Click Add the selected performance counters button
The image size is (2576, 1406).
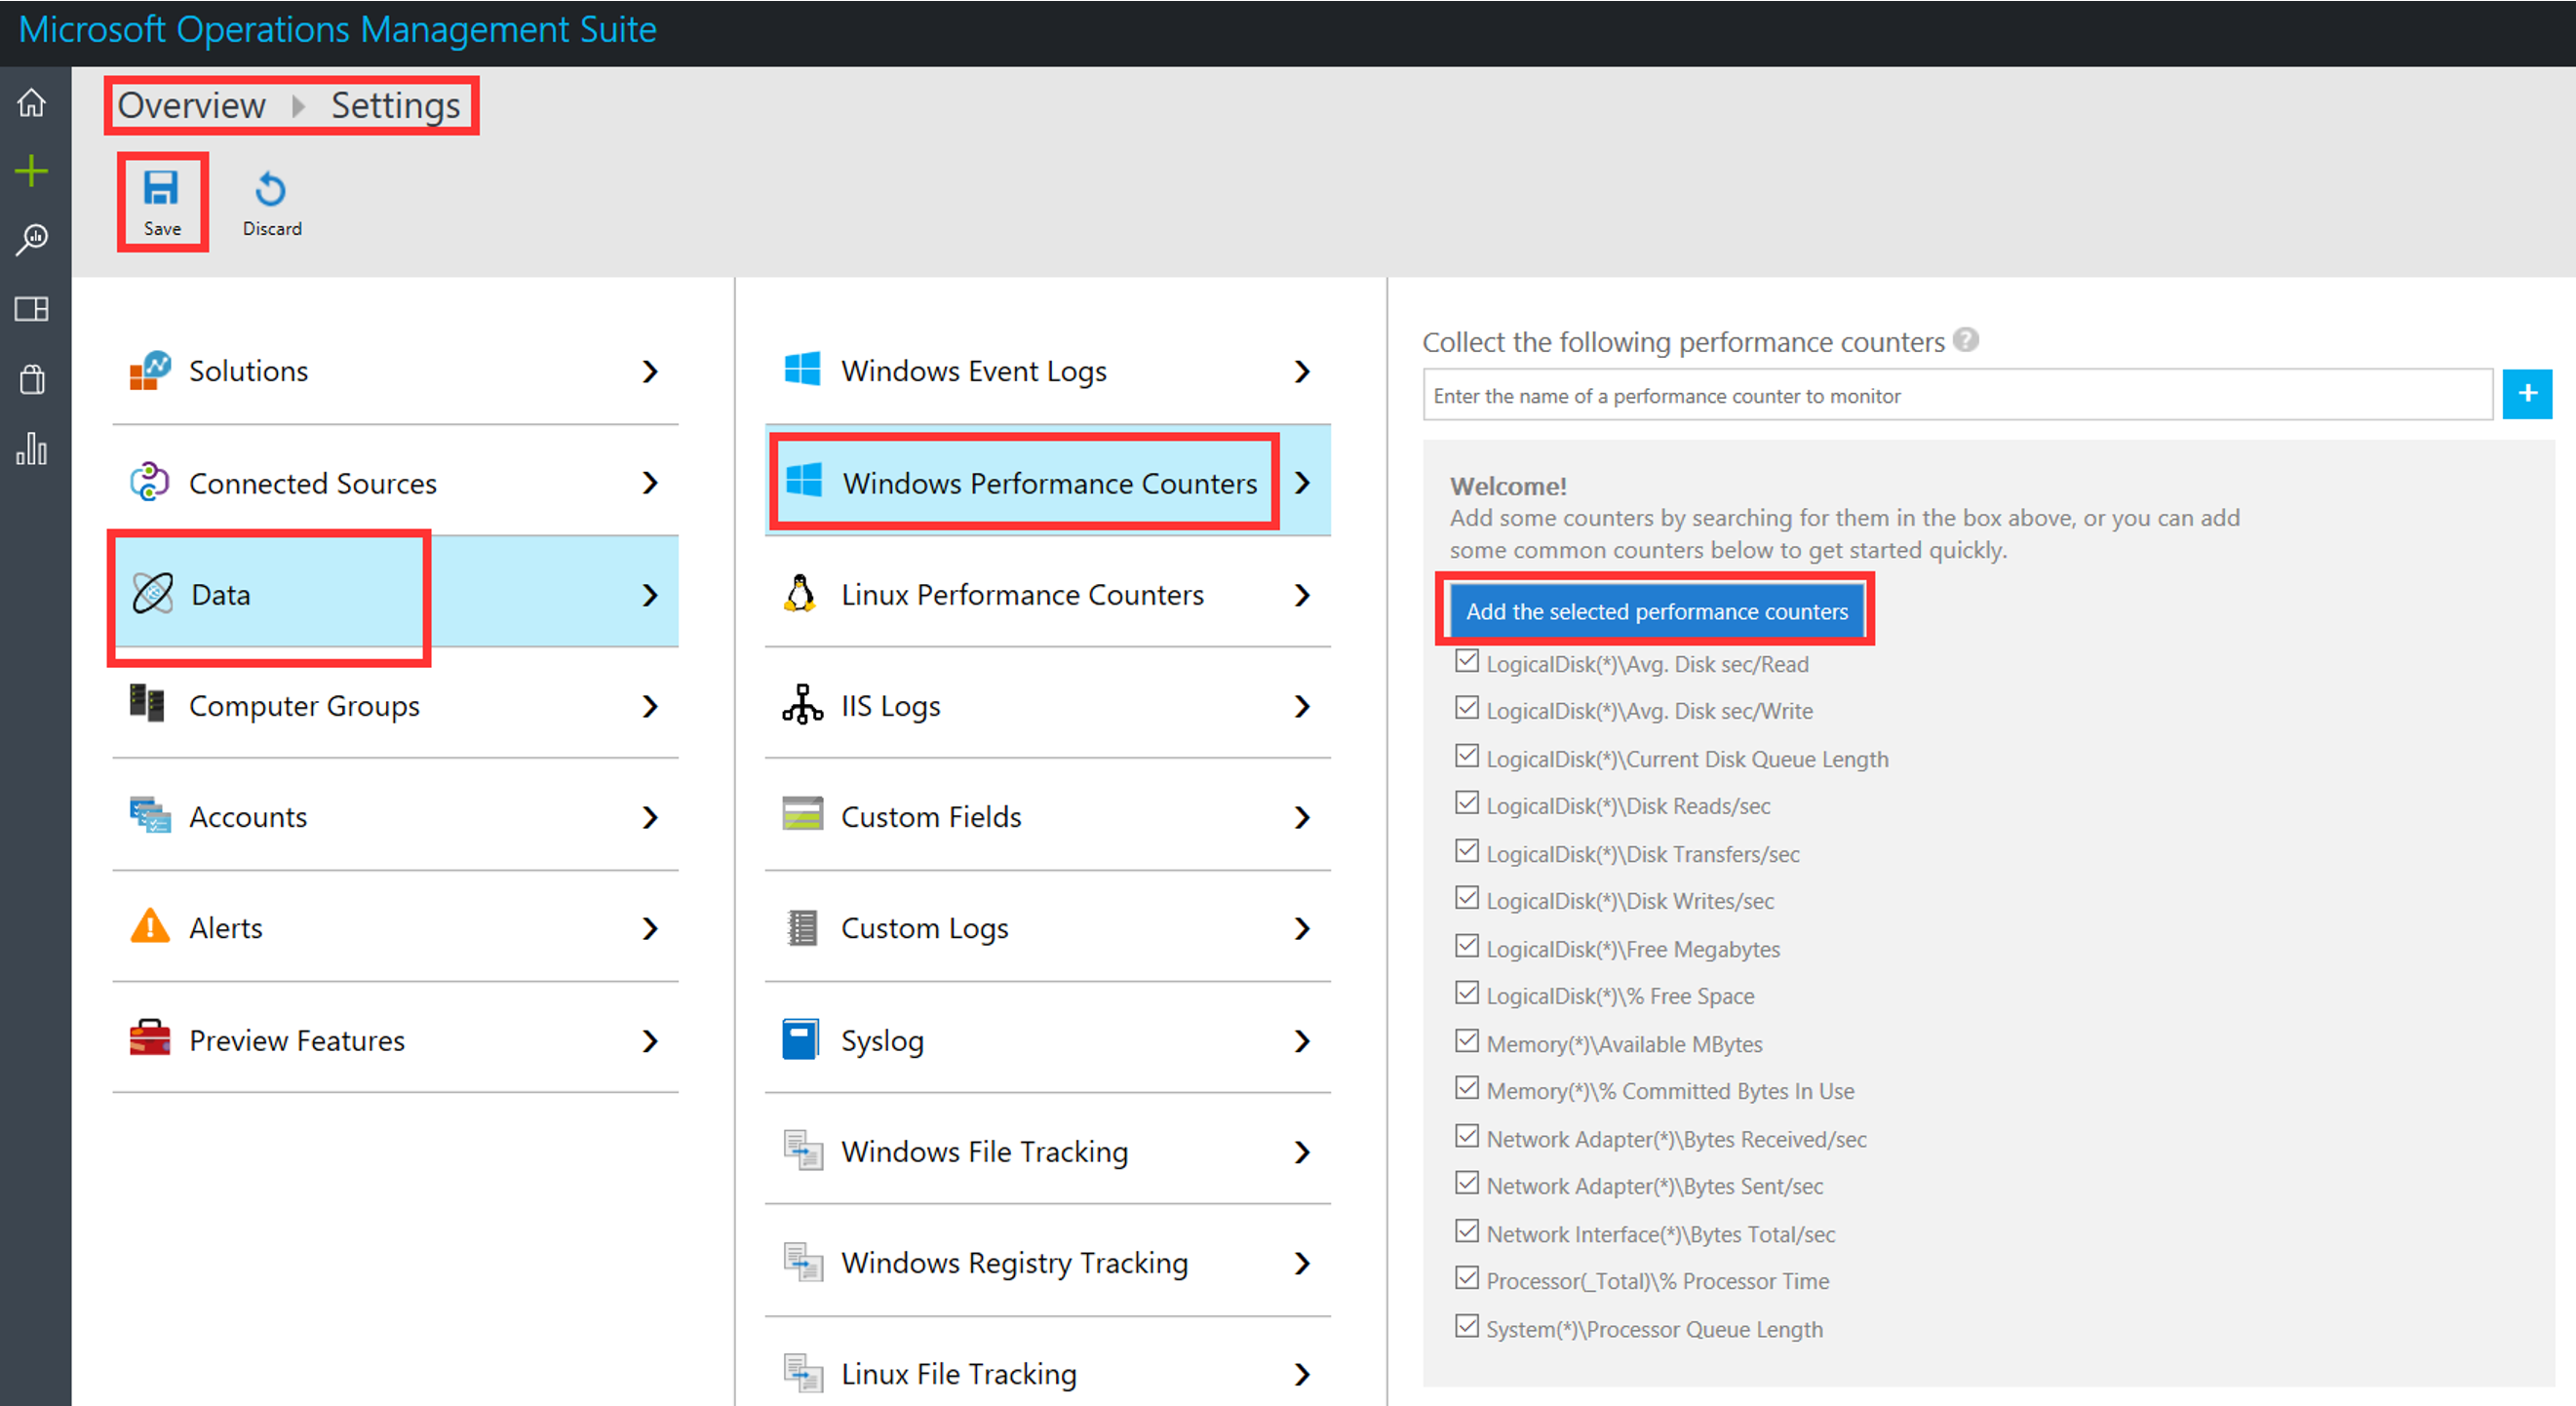(x=1657, y=611)
